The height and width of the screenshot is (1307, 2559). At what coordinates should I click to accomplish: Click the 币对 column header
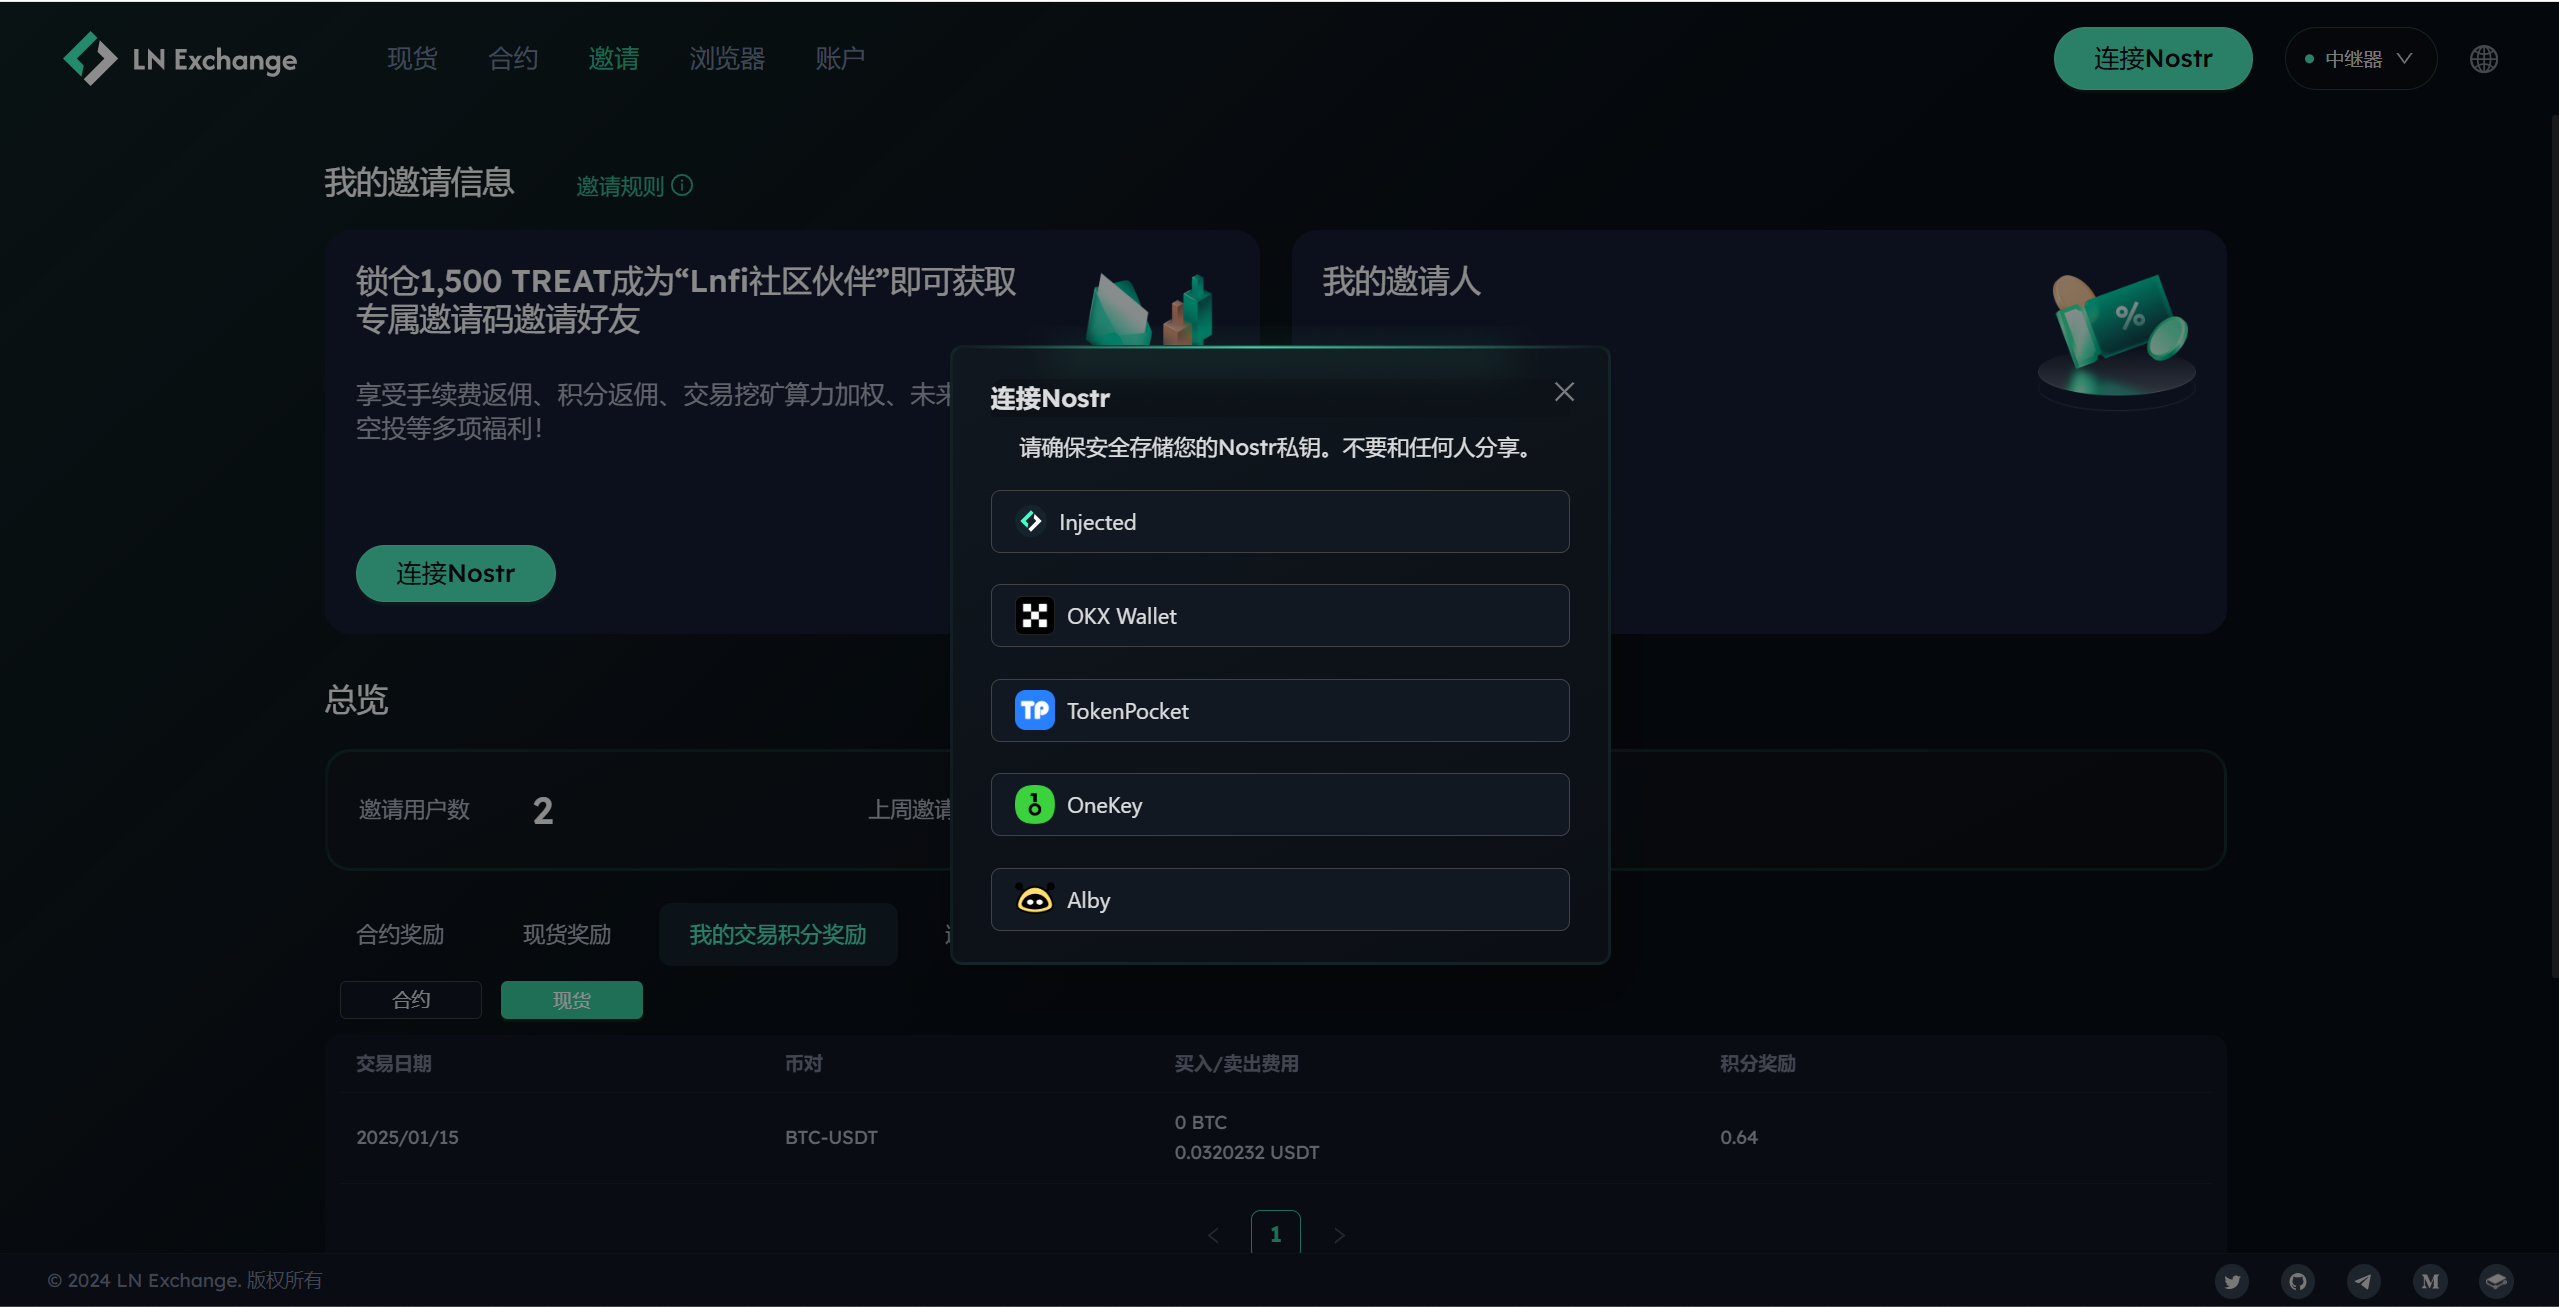coord(804,1063)
